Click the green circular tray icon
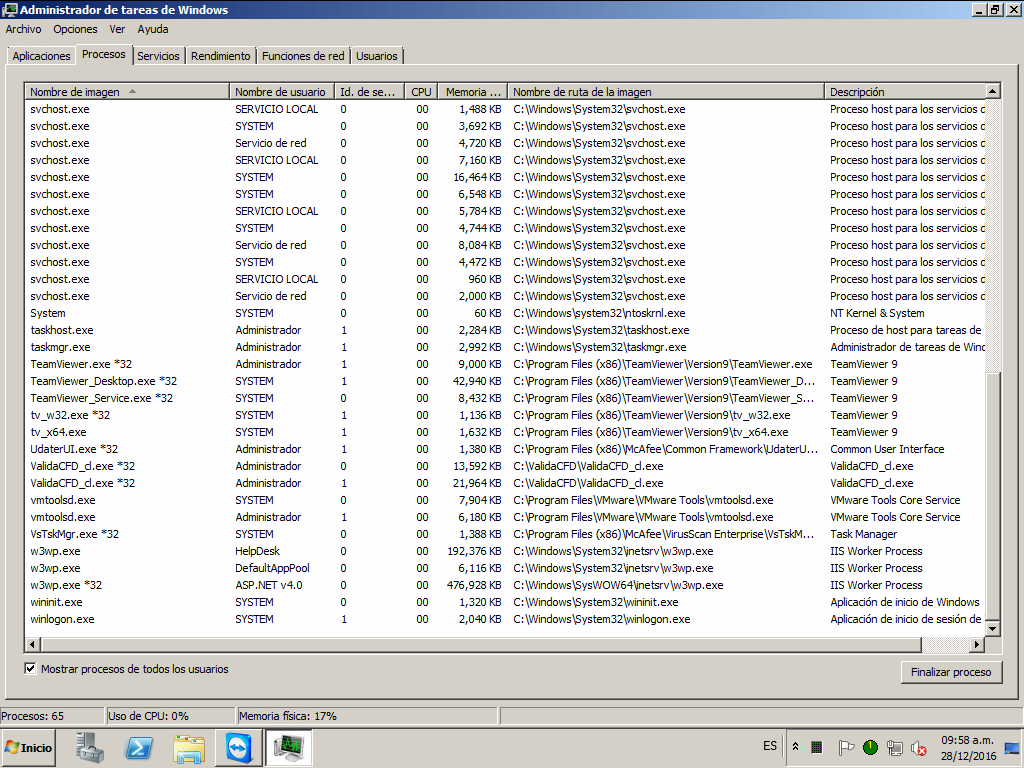The image size is (1024, 768). (x=870, y=747)
